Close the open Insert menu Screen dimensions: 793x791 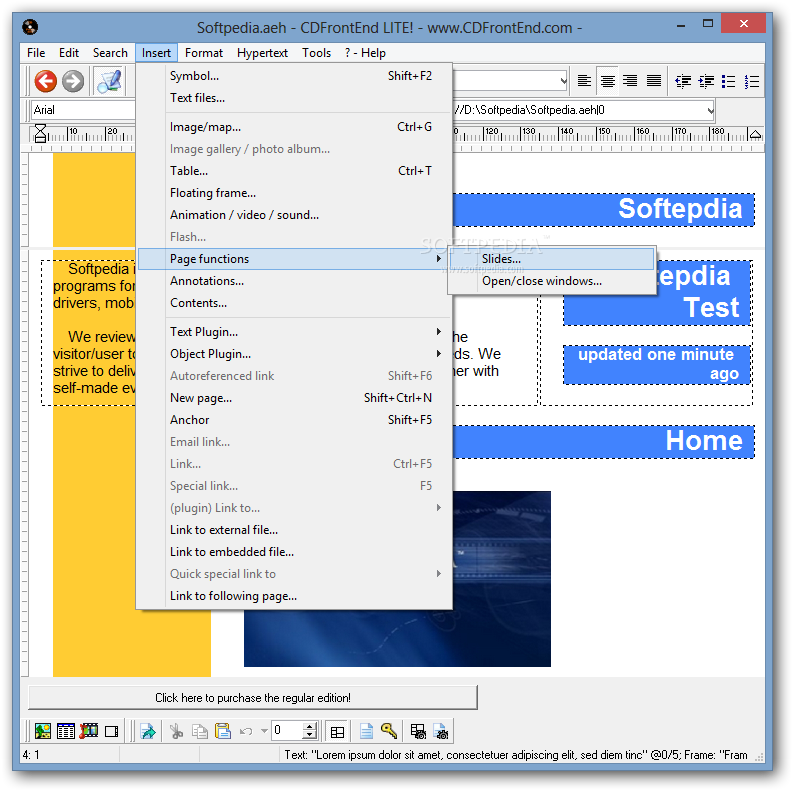[x=156, y=53]
